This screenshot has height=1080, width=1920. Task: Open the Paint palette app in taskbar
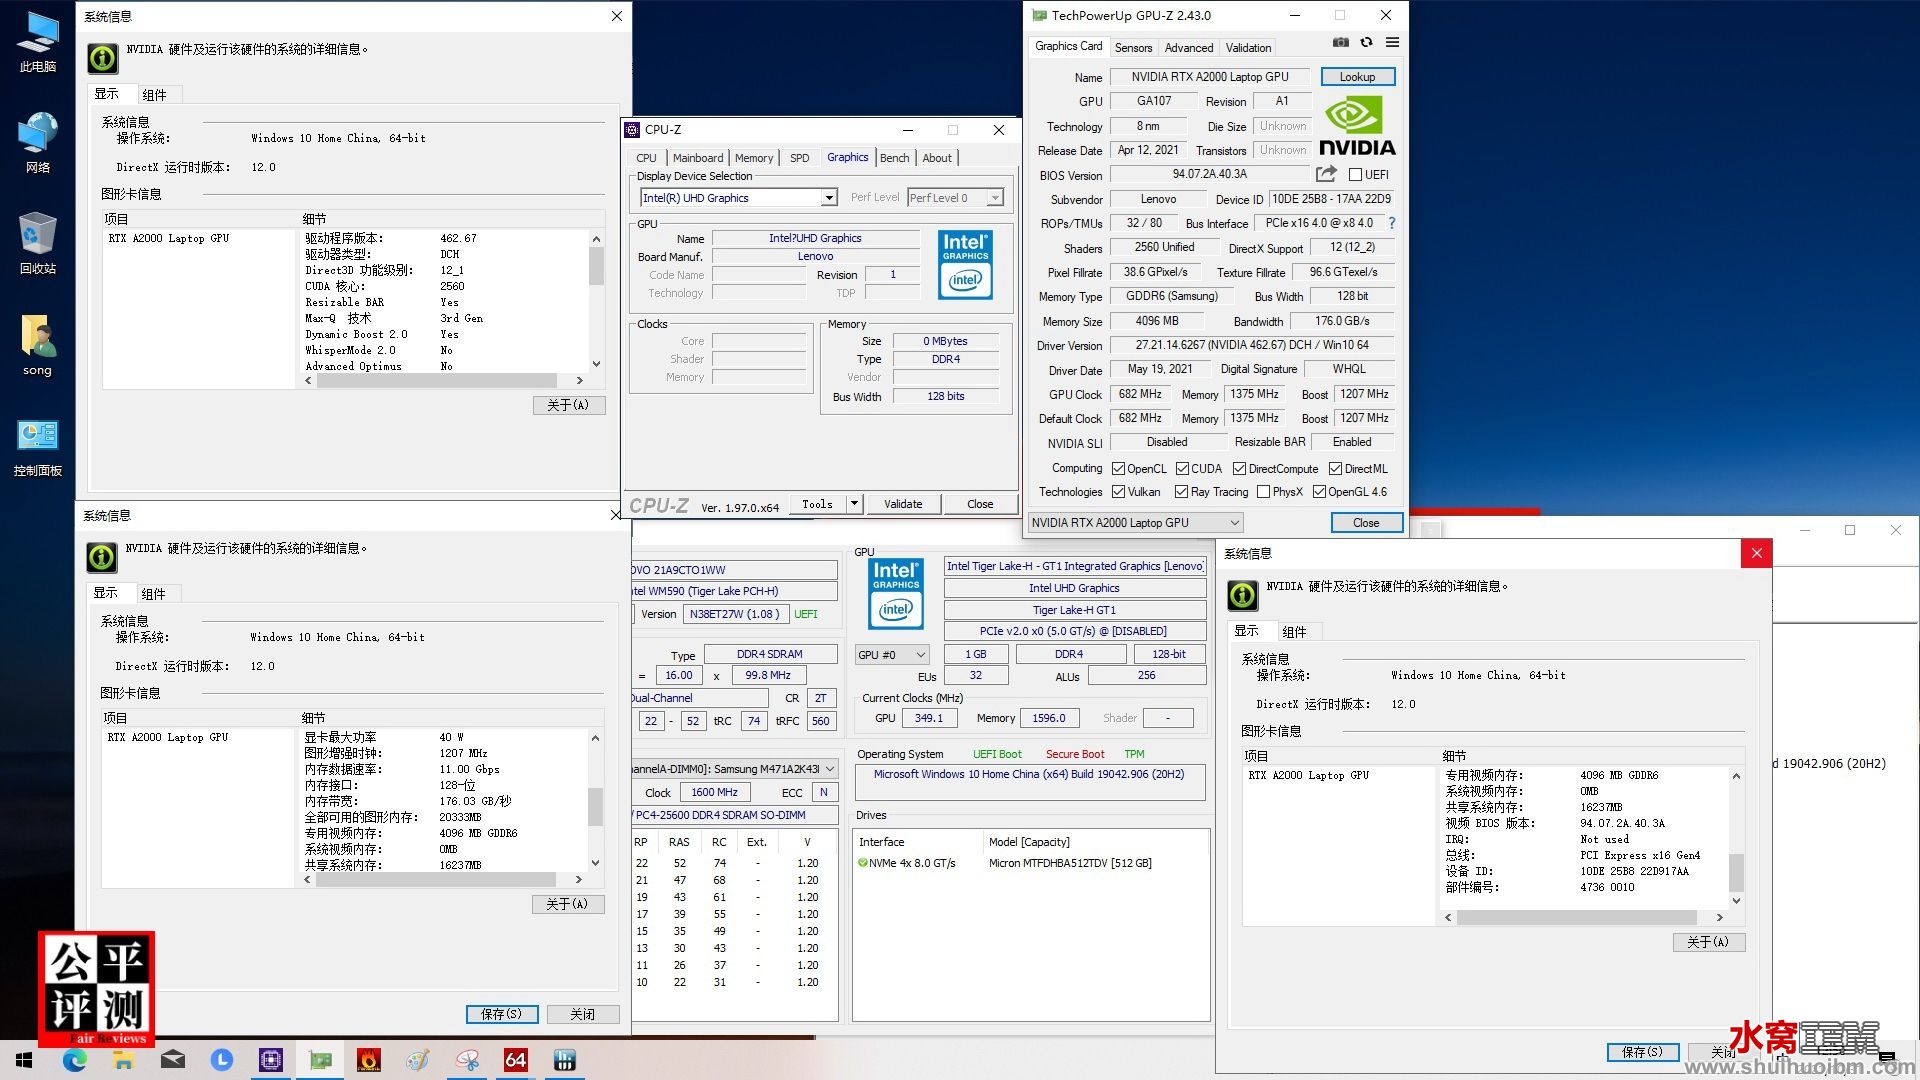click(418, 1060)
